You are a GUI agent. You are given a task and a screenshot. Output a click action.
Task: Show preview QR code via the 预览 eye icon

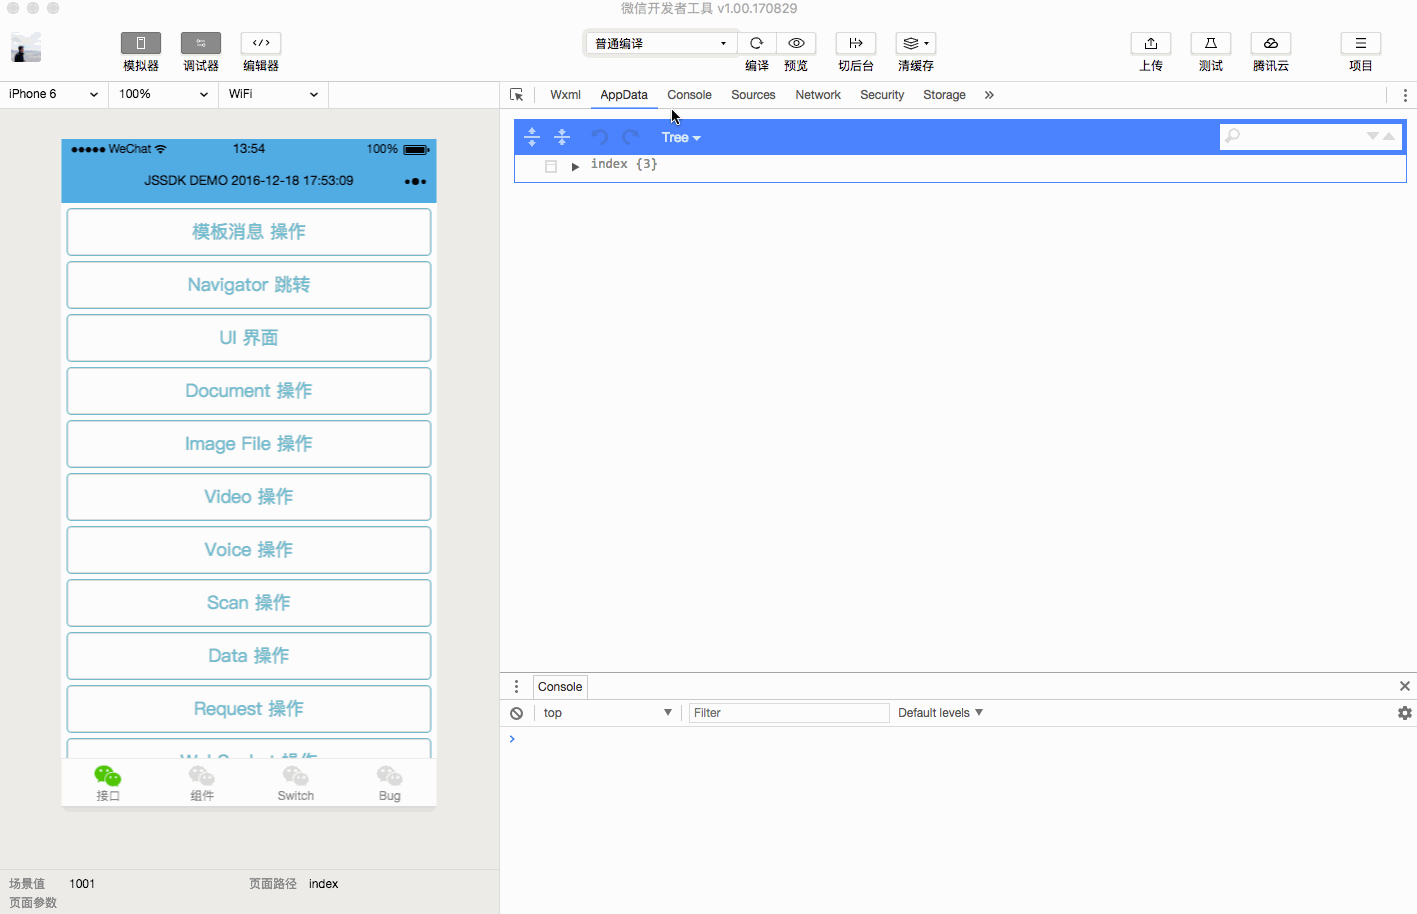point(796,43)
